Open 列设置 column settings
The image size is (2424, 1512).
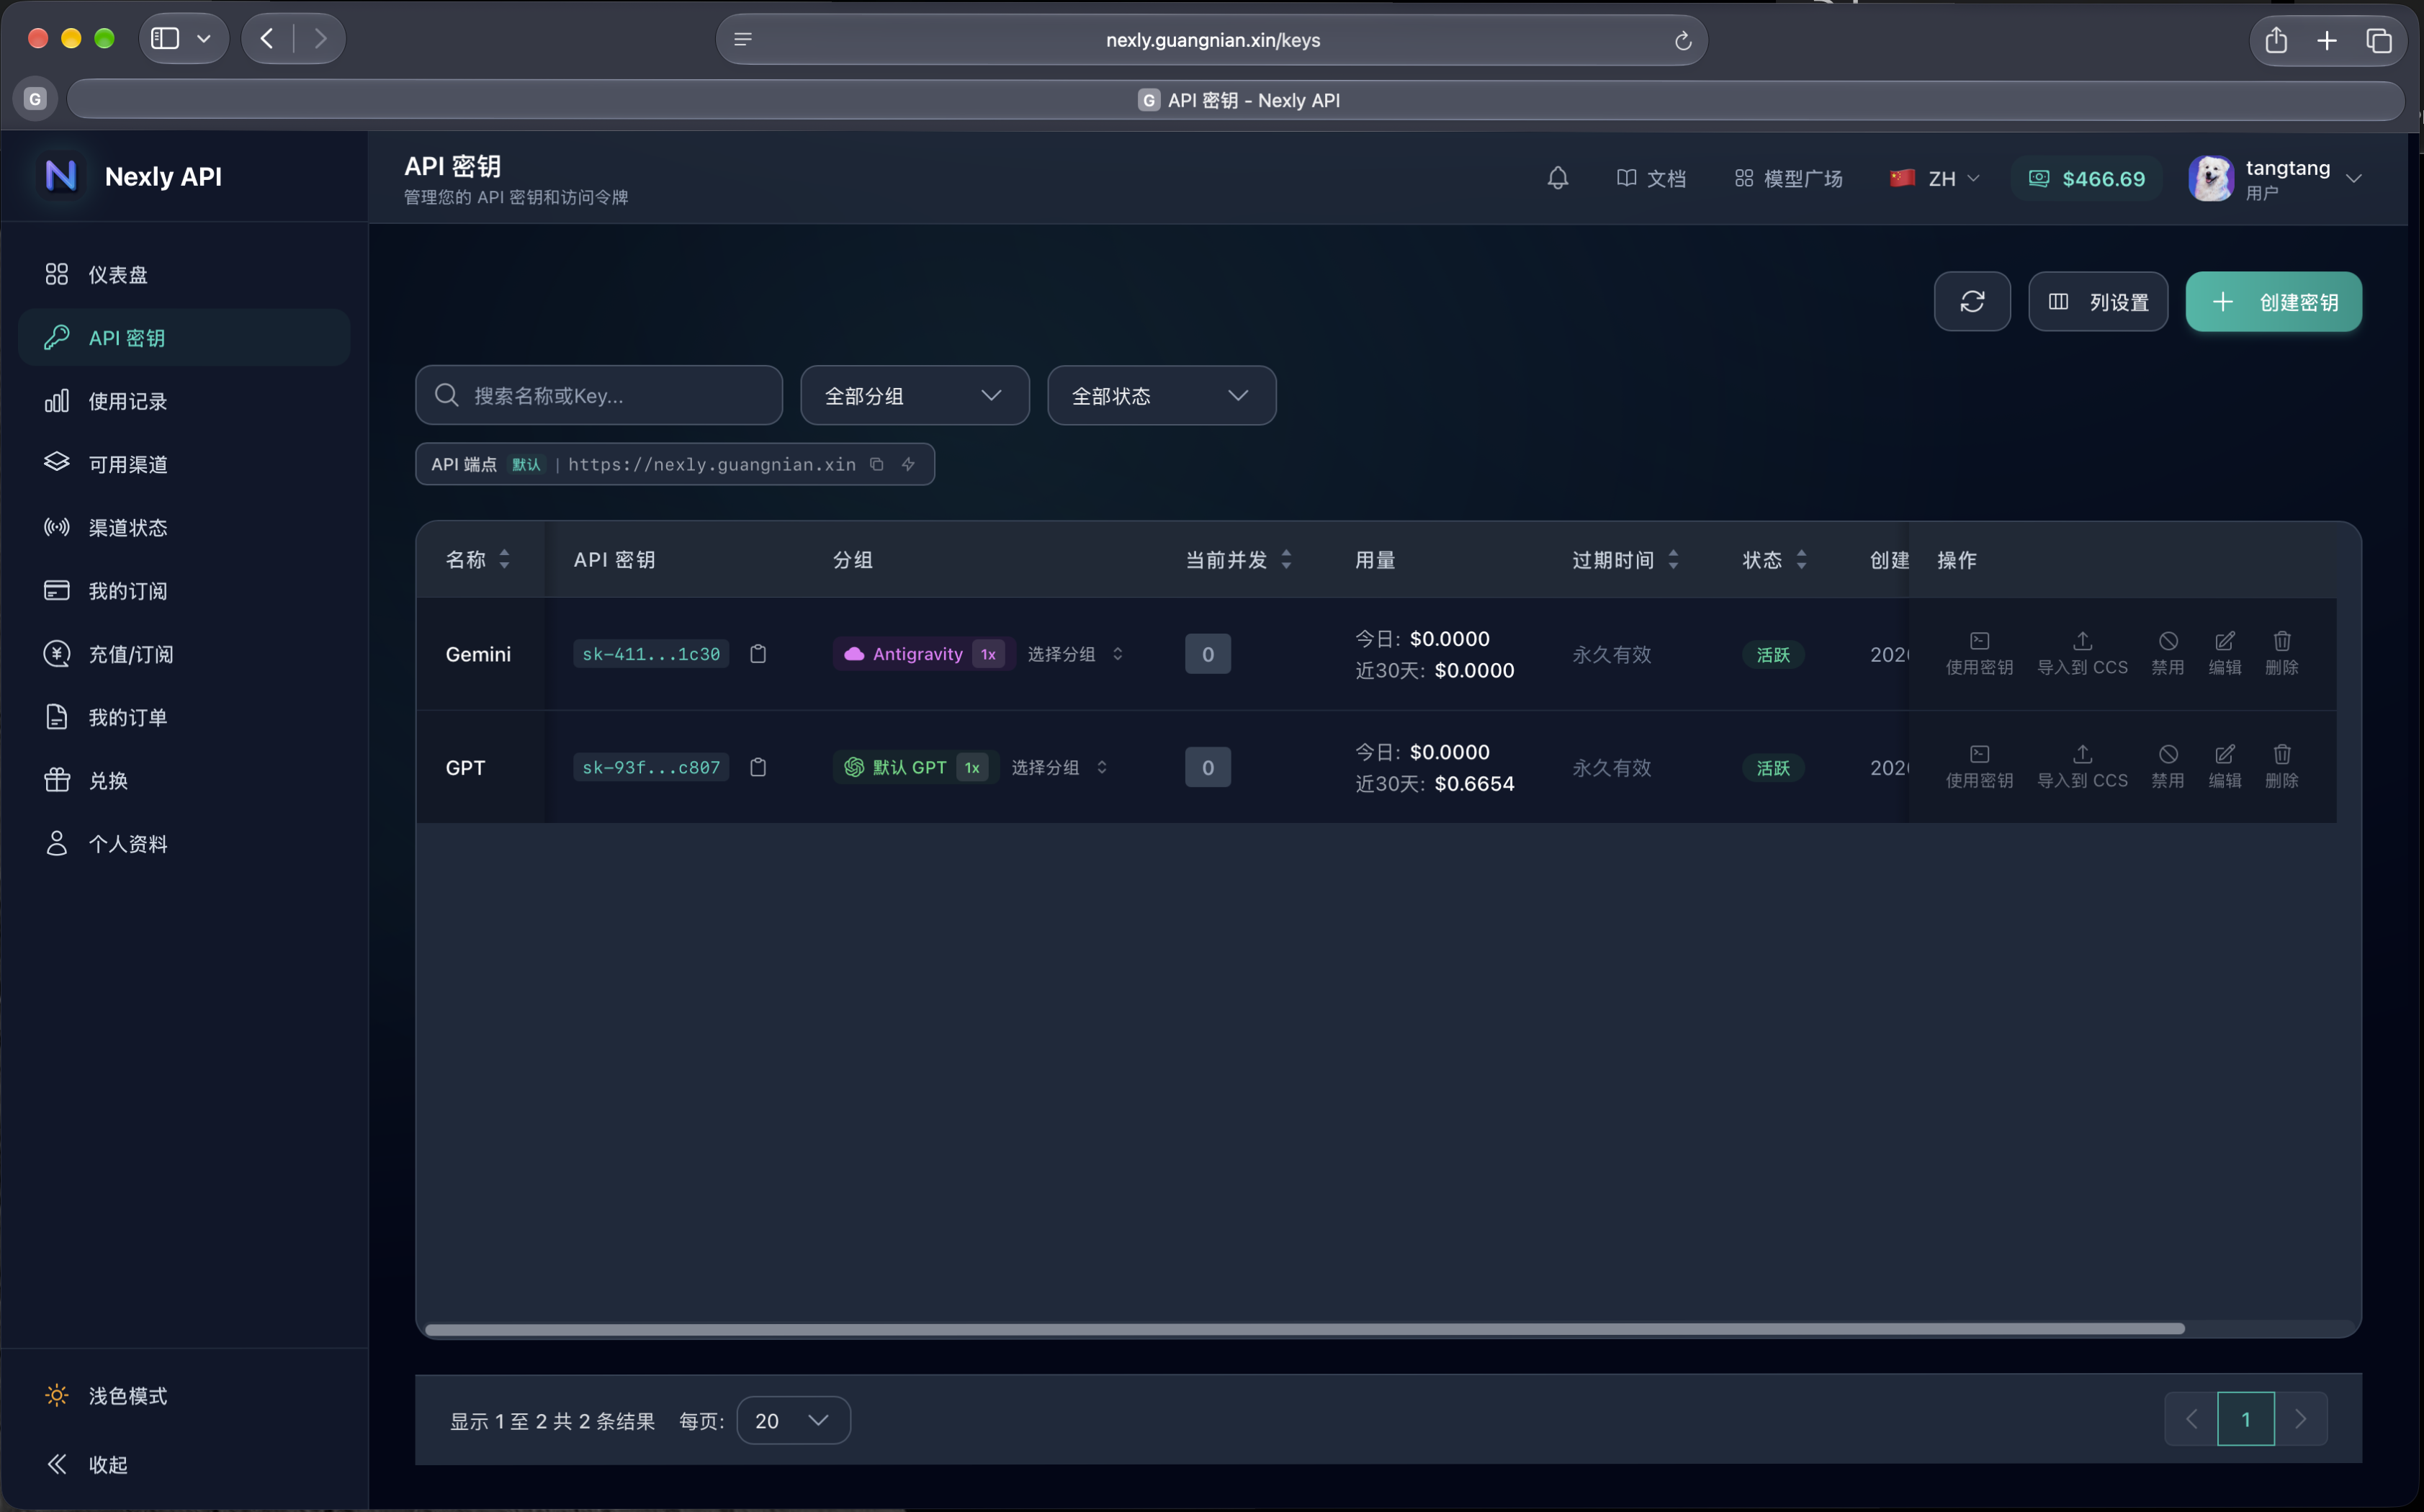tap(2097, 302)
